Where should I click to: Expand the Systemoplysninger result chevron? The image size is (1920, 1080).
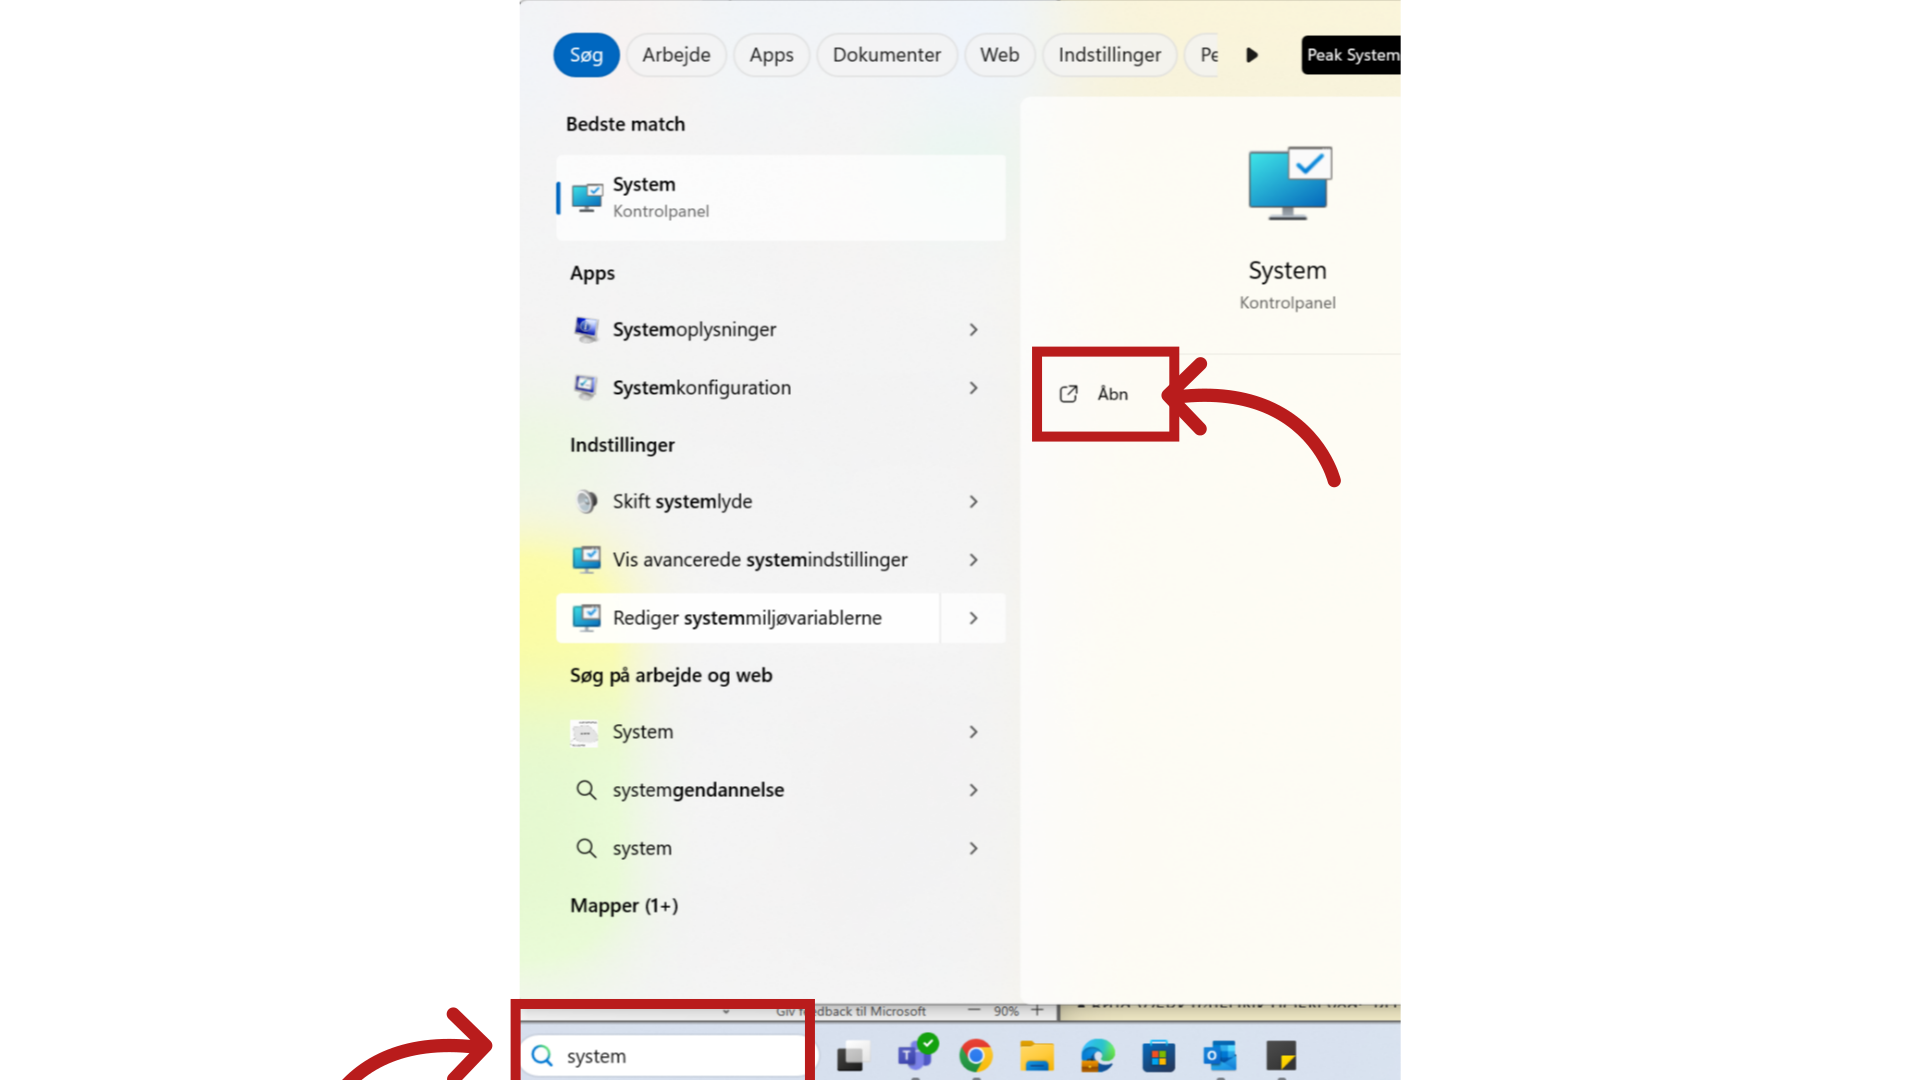click(973, 330)
